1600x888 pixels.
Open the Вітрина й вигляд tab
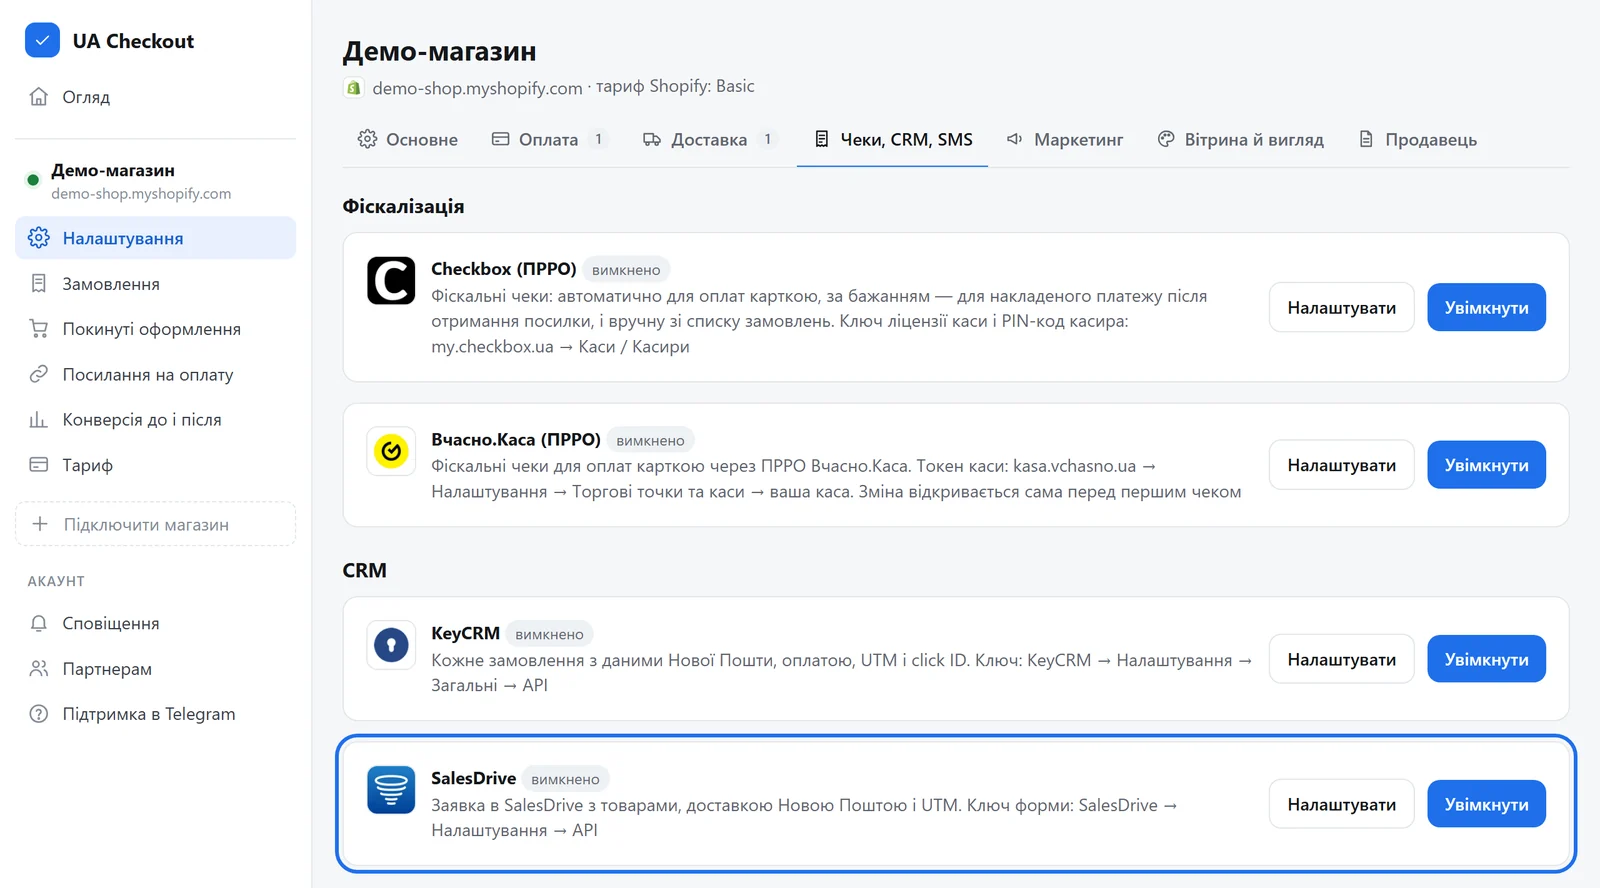1241,140
